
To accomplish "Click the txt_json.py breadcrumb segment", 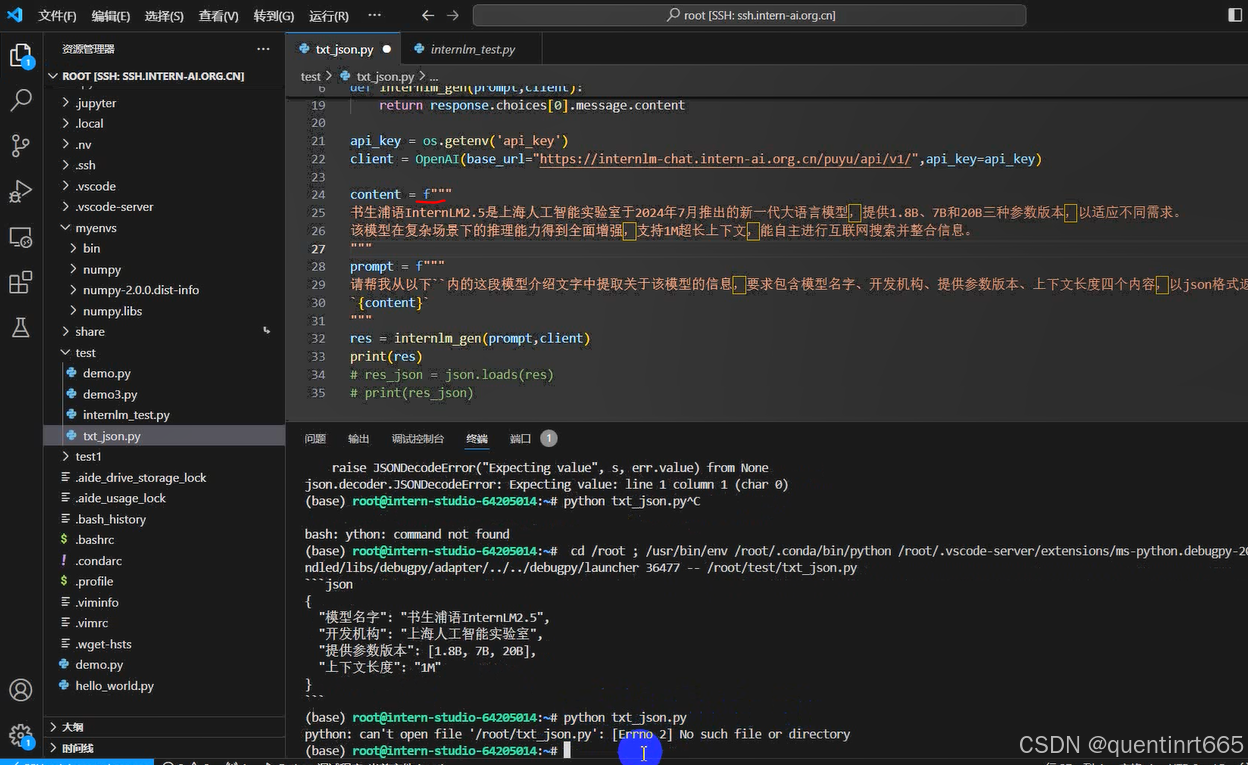I will [384, 76].
